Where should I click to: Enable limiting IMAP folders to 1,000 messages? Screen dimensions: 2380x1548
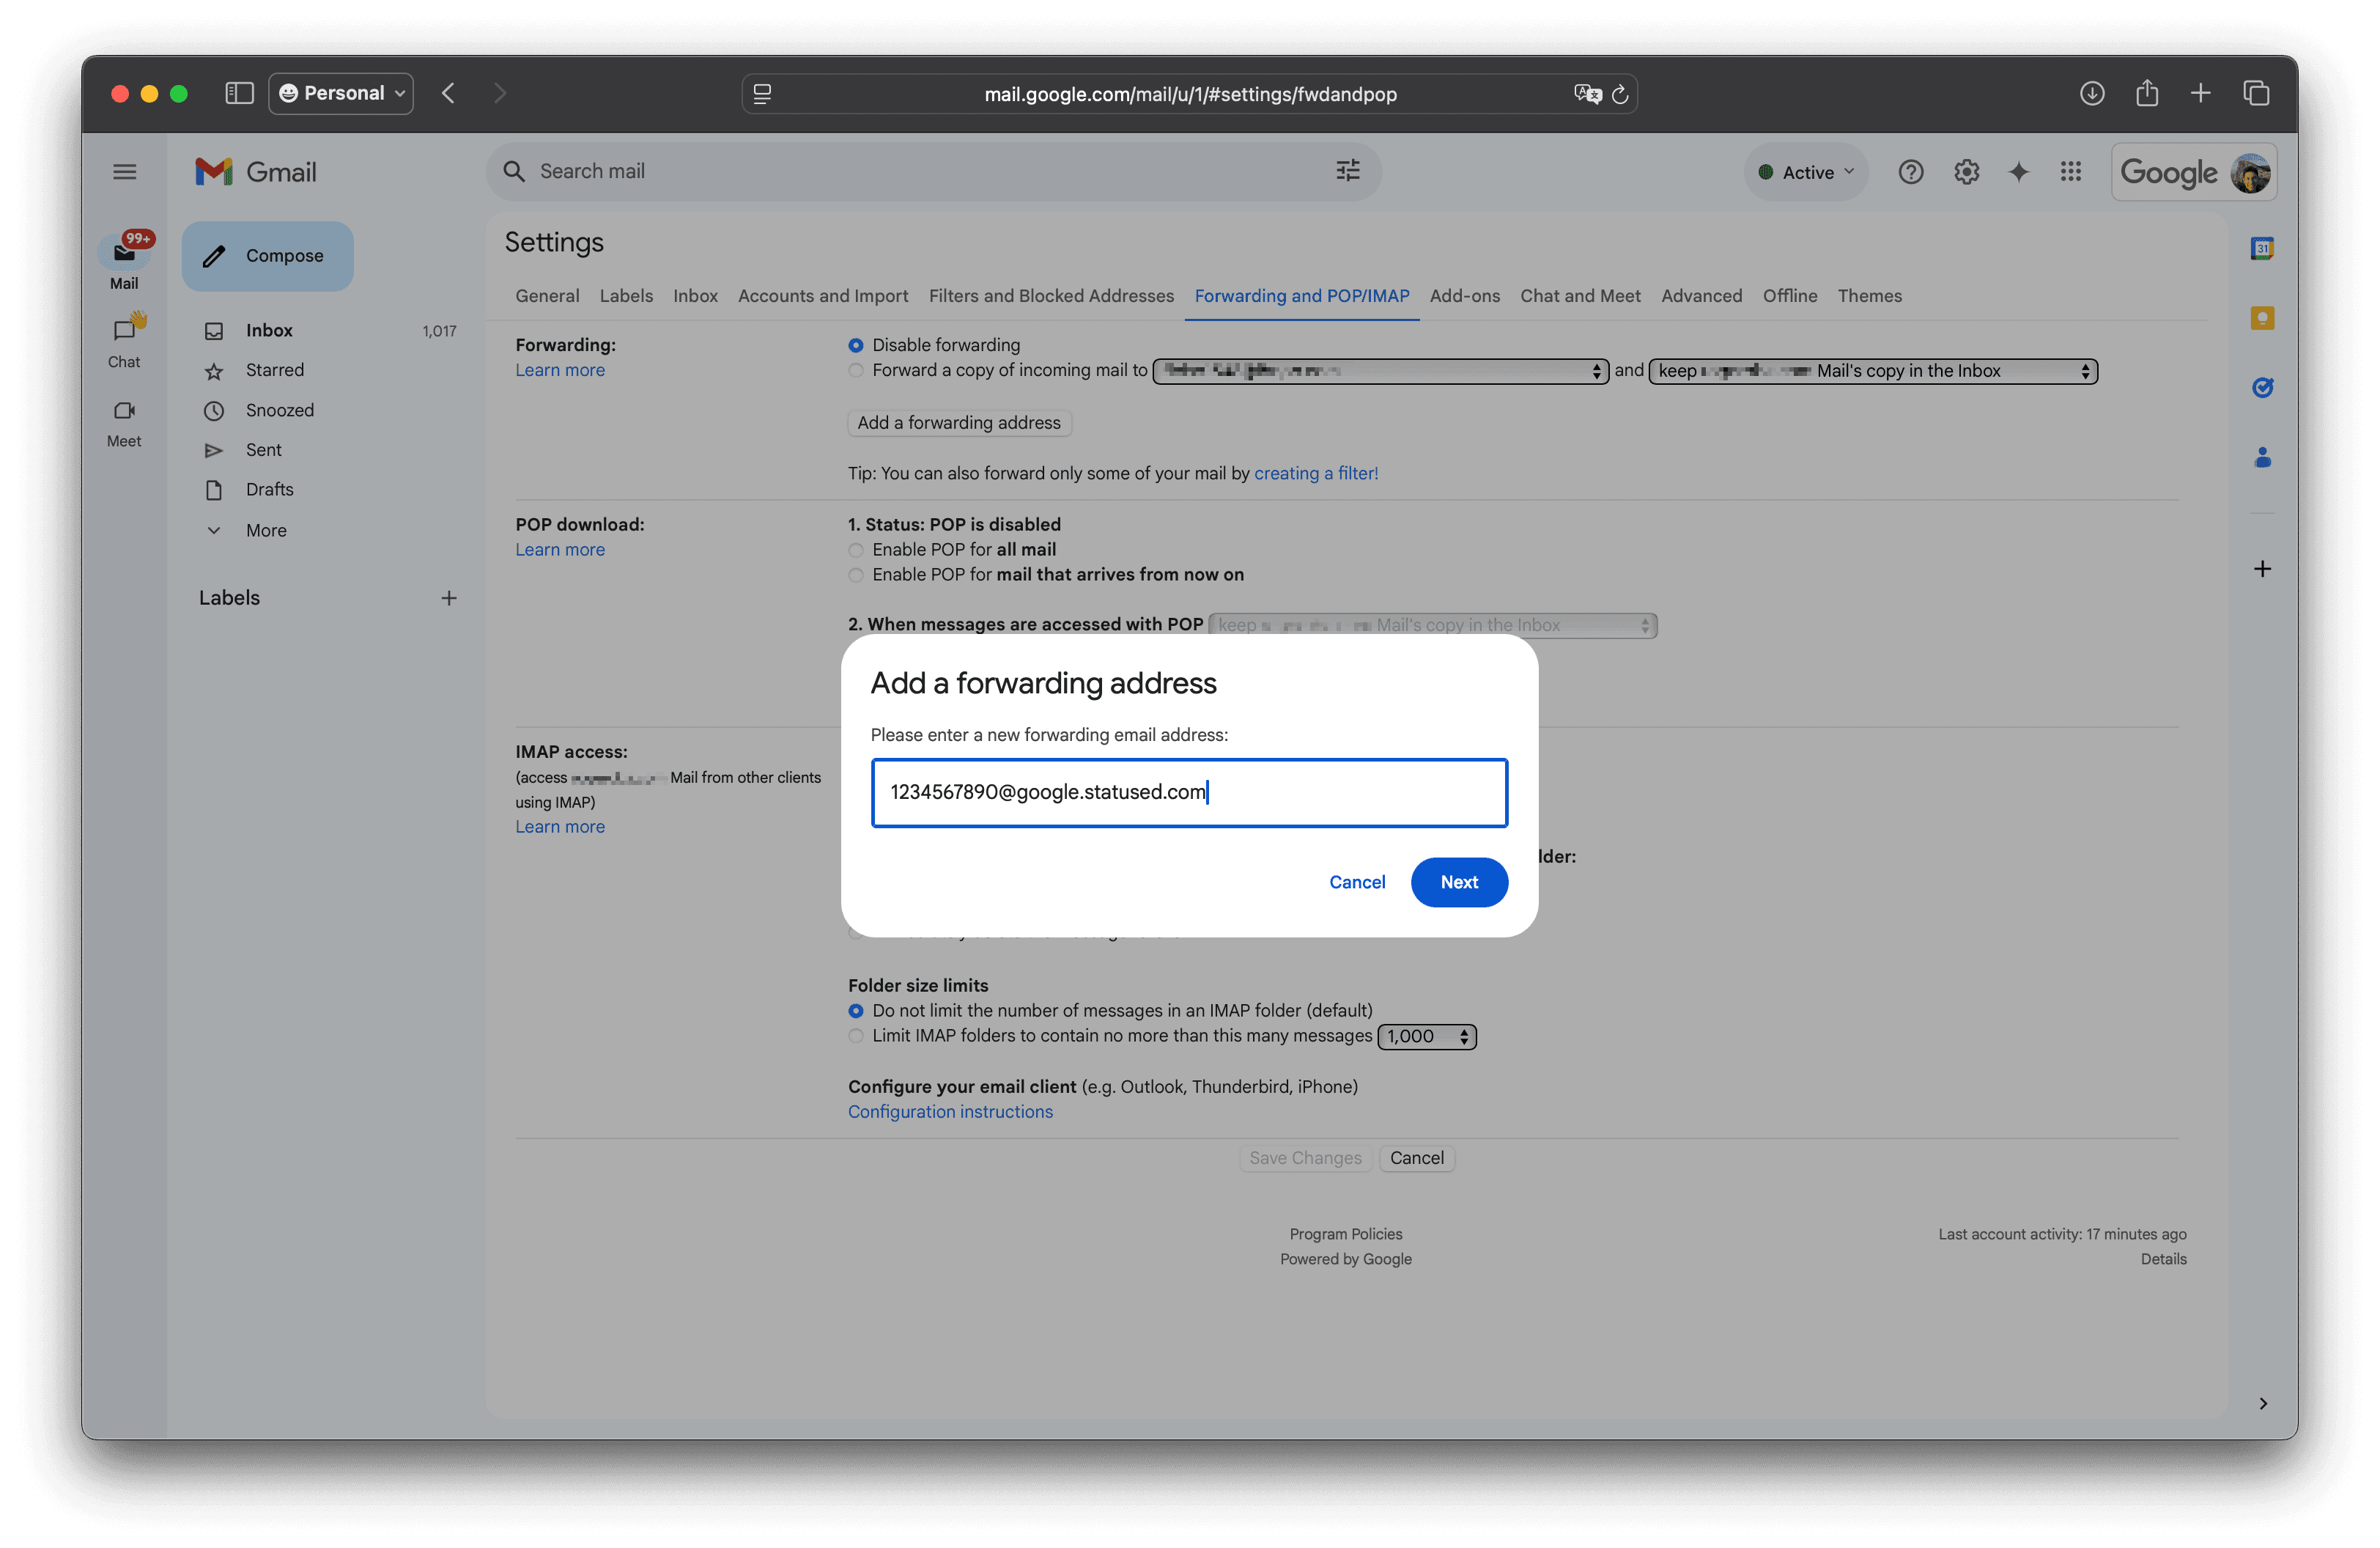click(x=856, y=1036)
